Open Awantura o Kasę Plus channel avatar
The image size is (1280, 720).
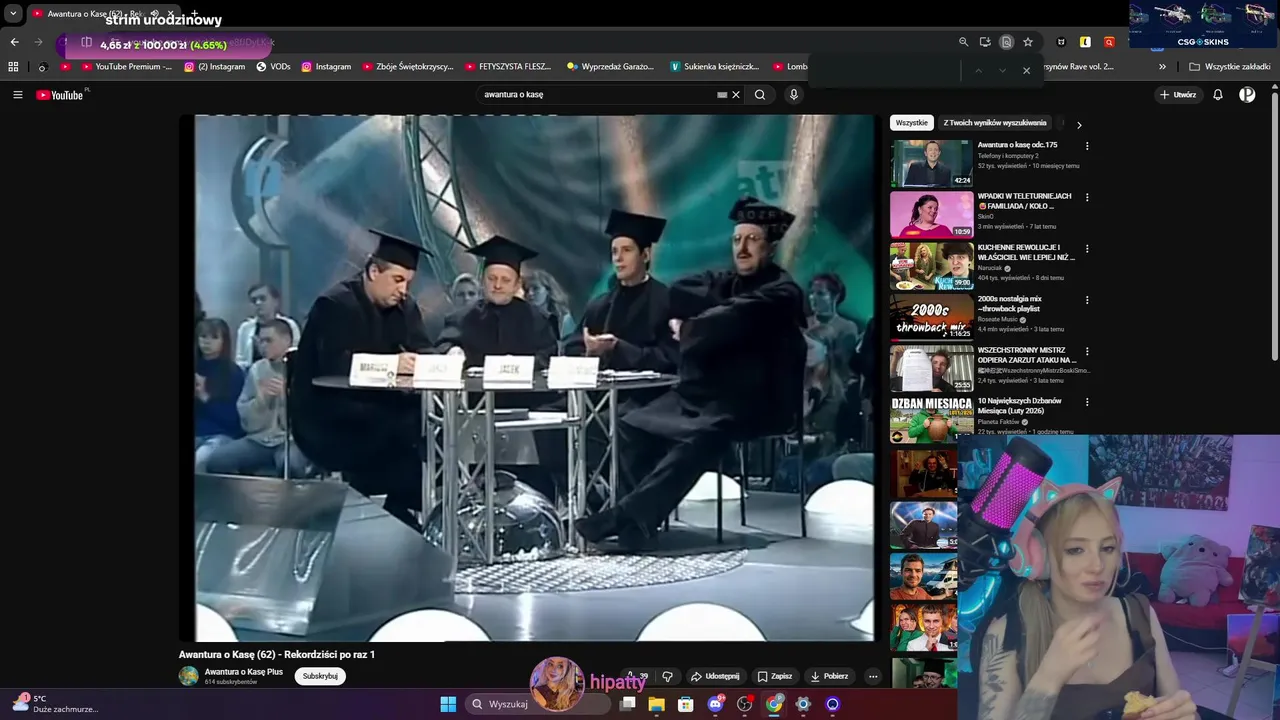tap(189, 676)
